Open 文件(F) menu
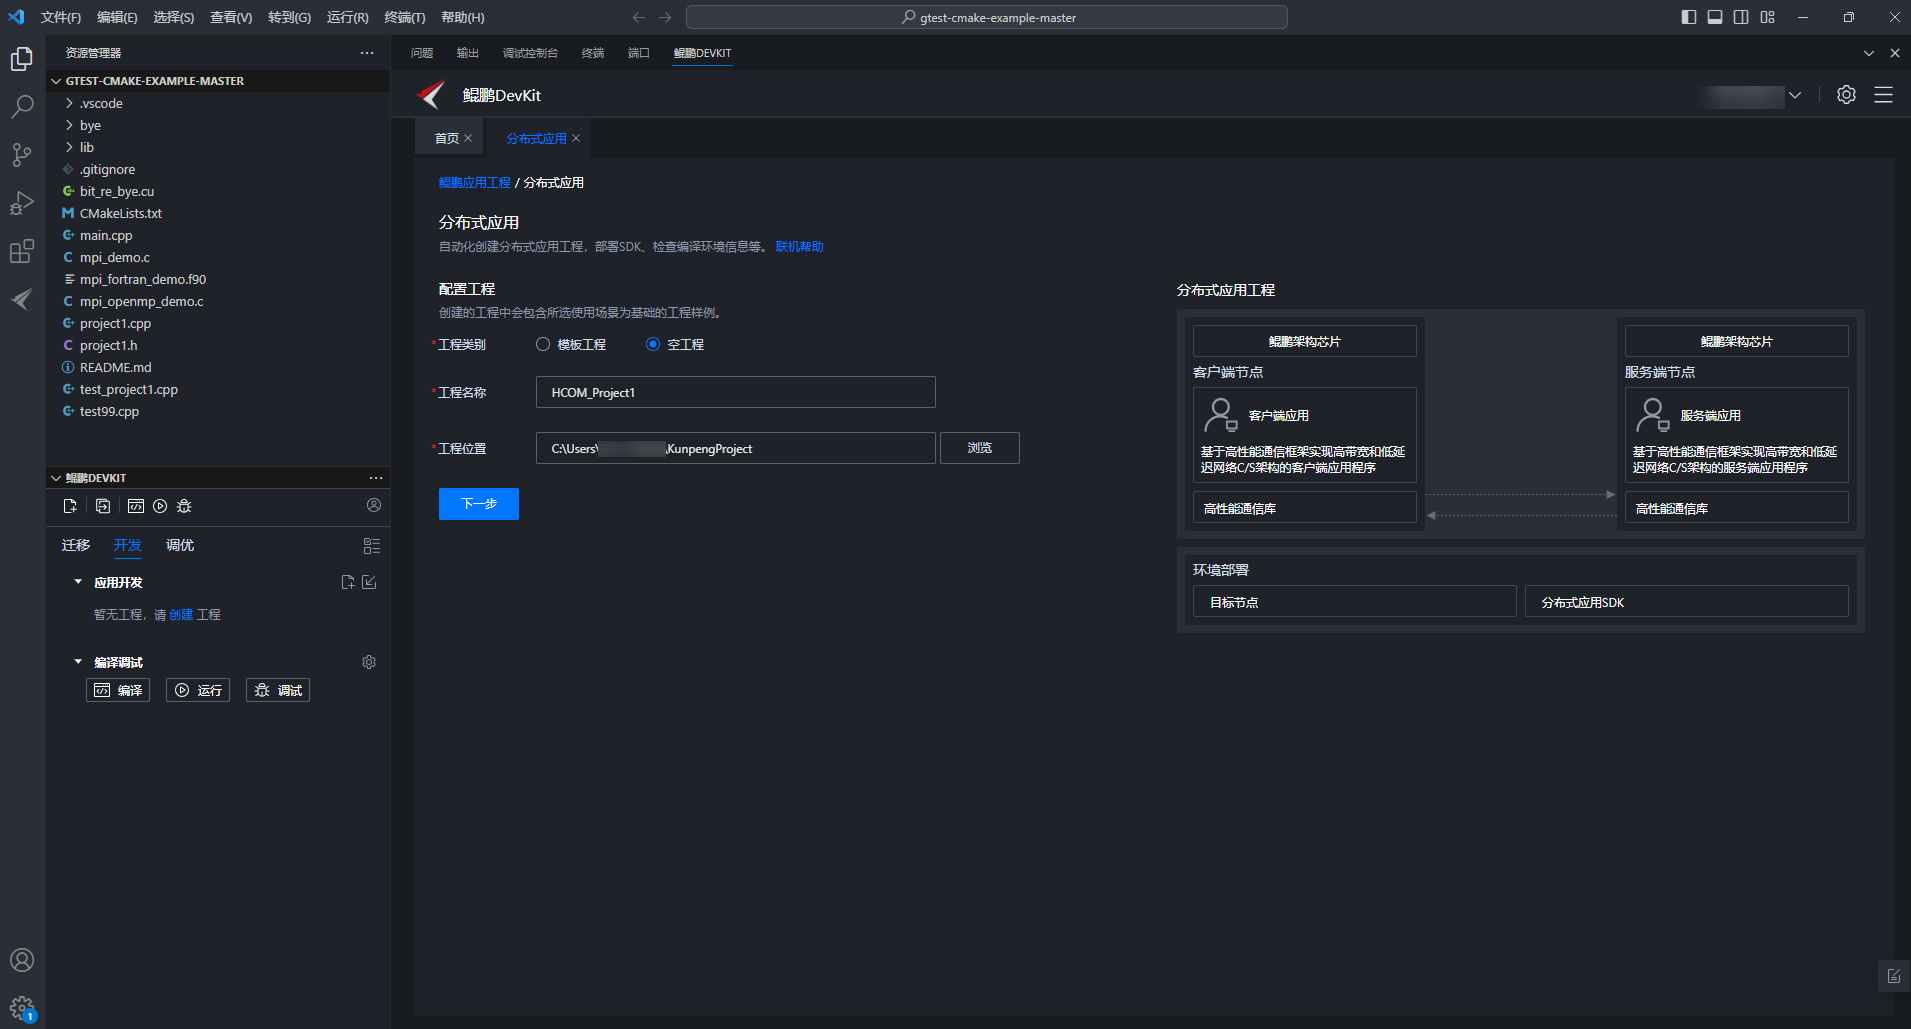 pyautogui.click(x=61, y=17)
